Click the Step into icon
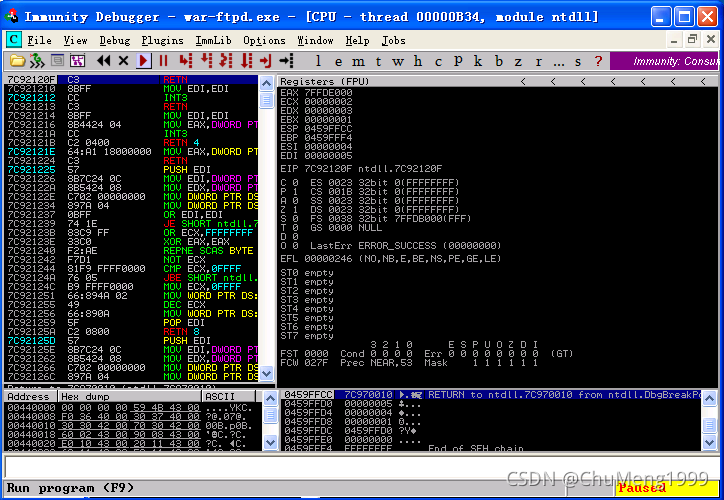This screenshot has height=500, width=724. tap(186, 60)
